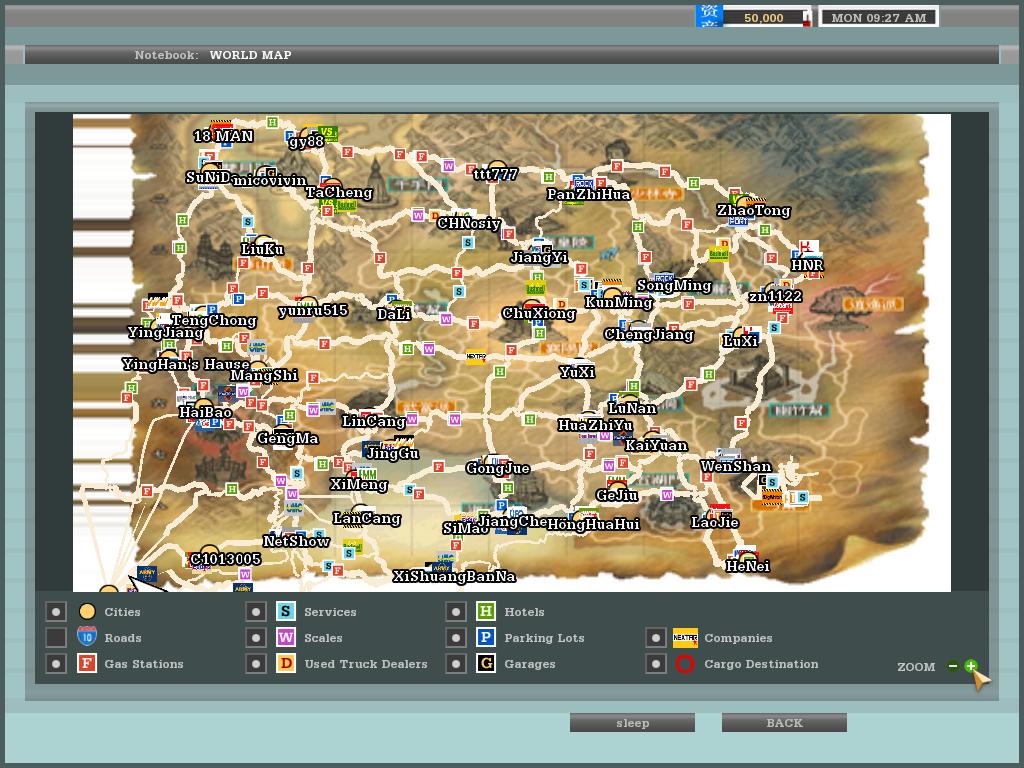Toggle the Hotels visibility checkbox
Viewport: 1024px width, 768px height.
pyautogui.click(x=456, y=612)
